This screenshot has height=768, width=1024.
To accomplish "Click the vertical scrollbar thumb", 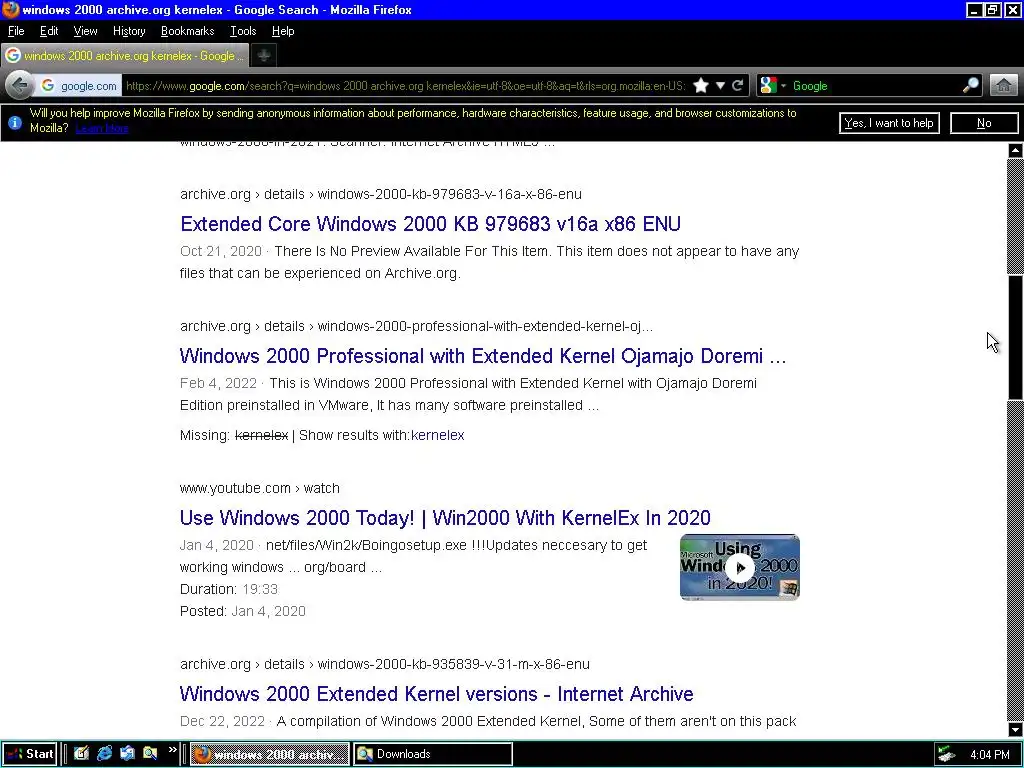I will click(1015, 337).
